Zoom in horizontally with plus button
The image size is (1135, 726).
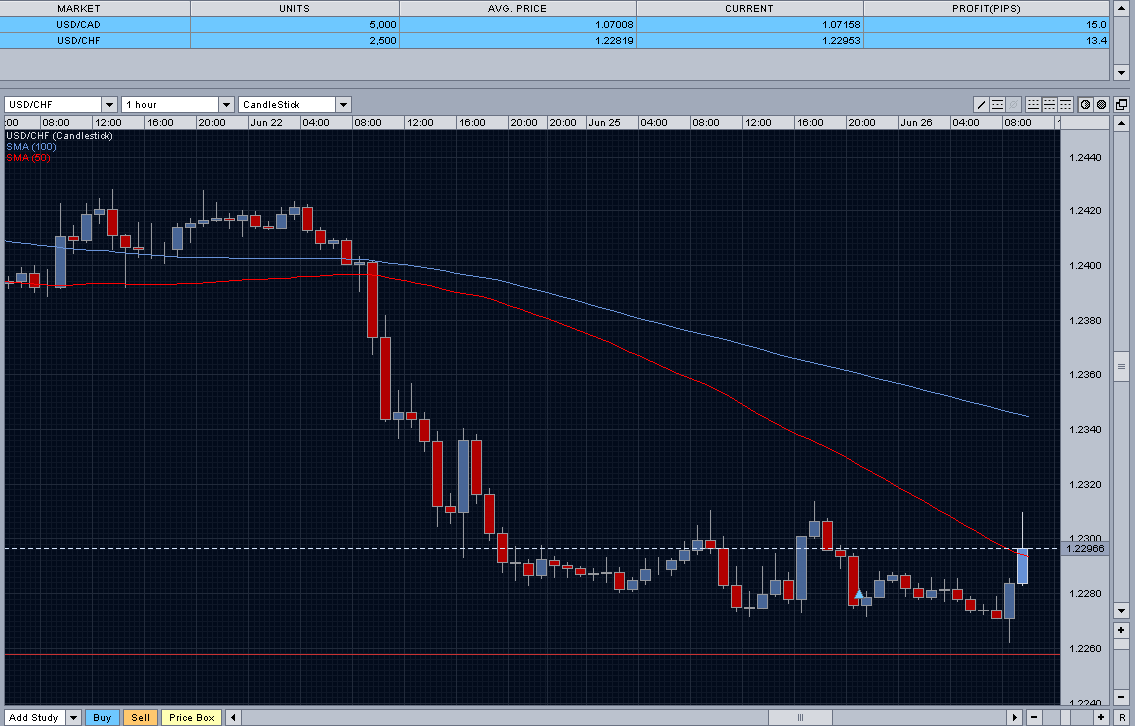pyautogui.click(x=1101, y=717)
